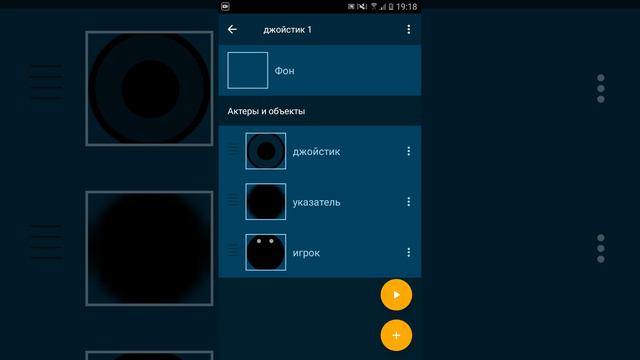Select игрок actor thumbnail

point(266,252)
